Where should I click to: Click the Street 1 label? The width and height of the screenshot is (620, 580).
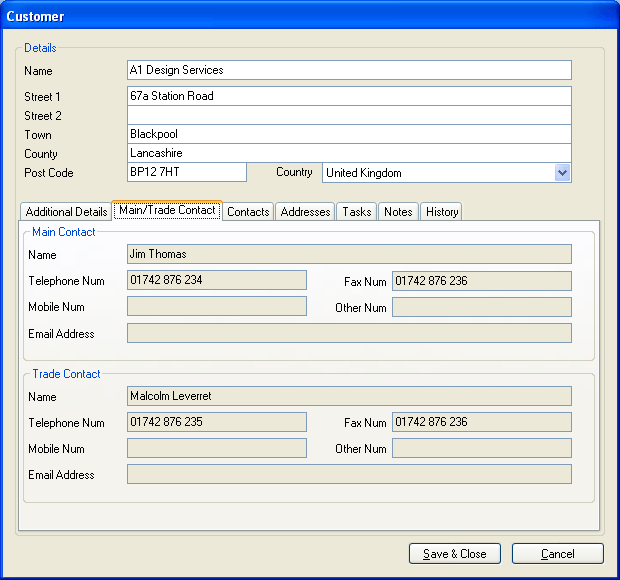42,96
